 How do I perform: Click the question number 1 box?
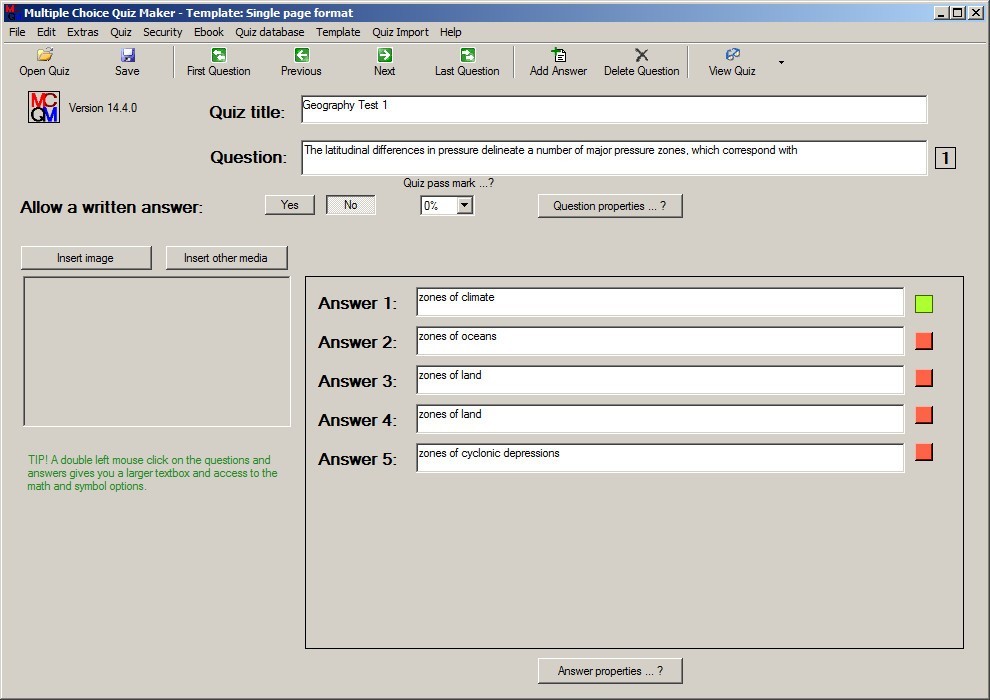pos(945,158)
